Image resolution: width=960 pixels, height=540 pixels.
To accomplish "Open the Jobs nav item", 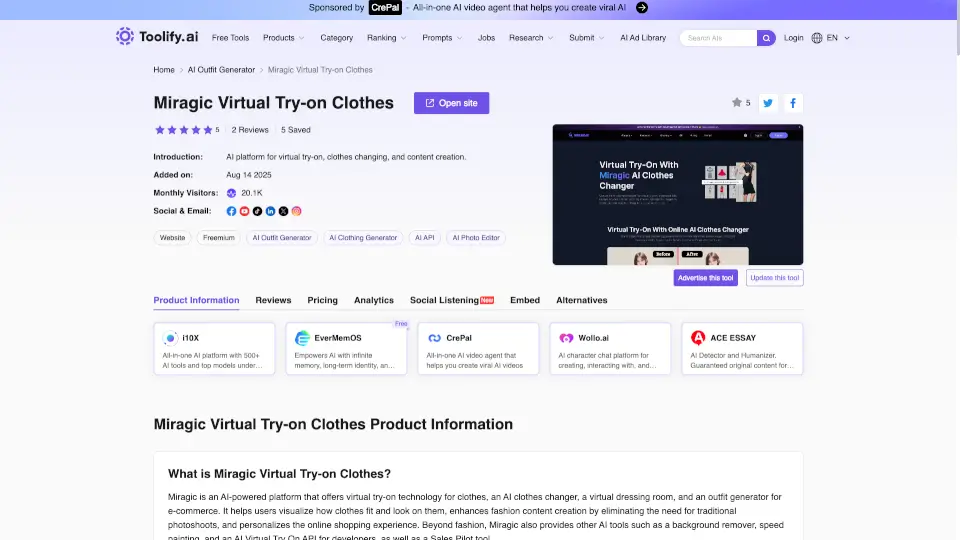I will click(x=486, y=38).
